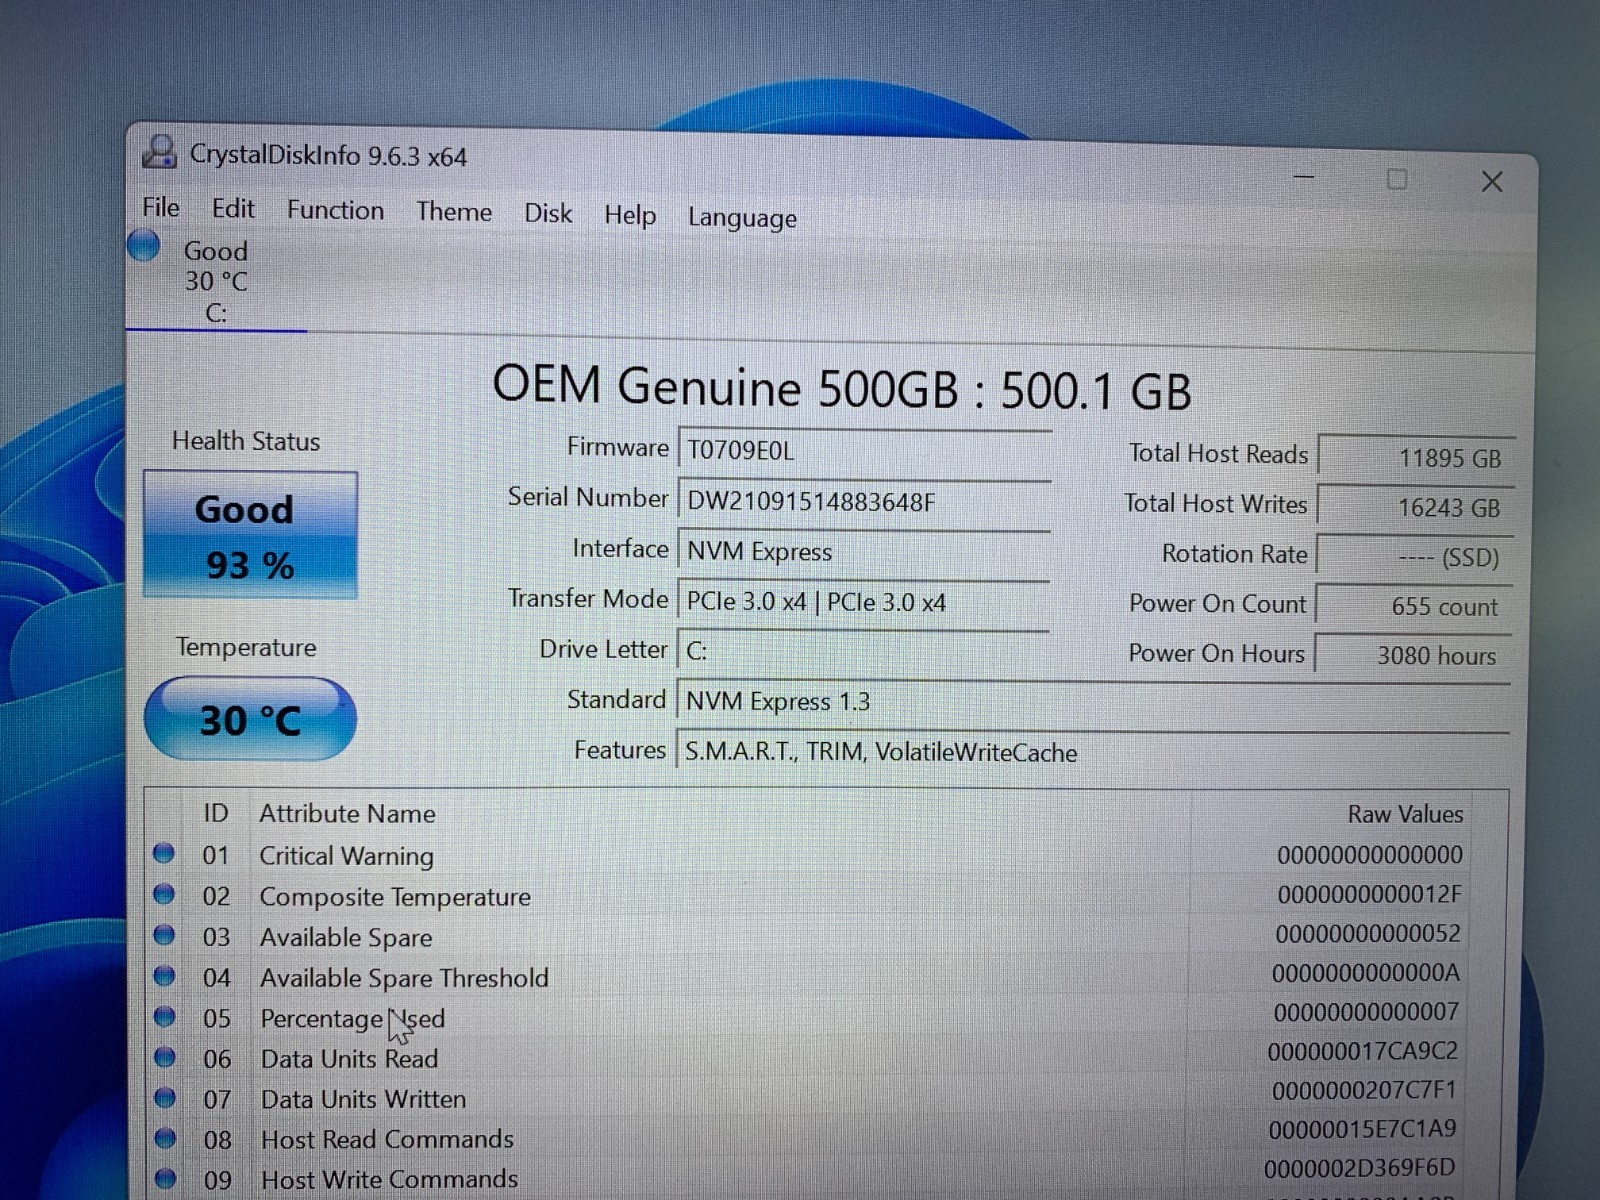Image resolution: width=1600 pixels, height=1200 pixels.
Task: Click the status dot for Available Spare Threshold
Action: coord(165,975)
